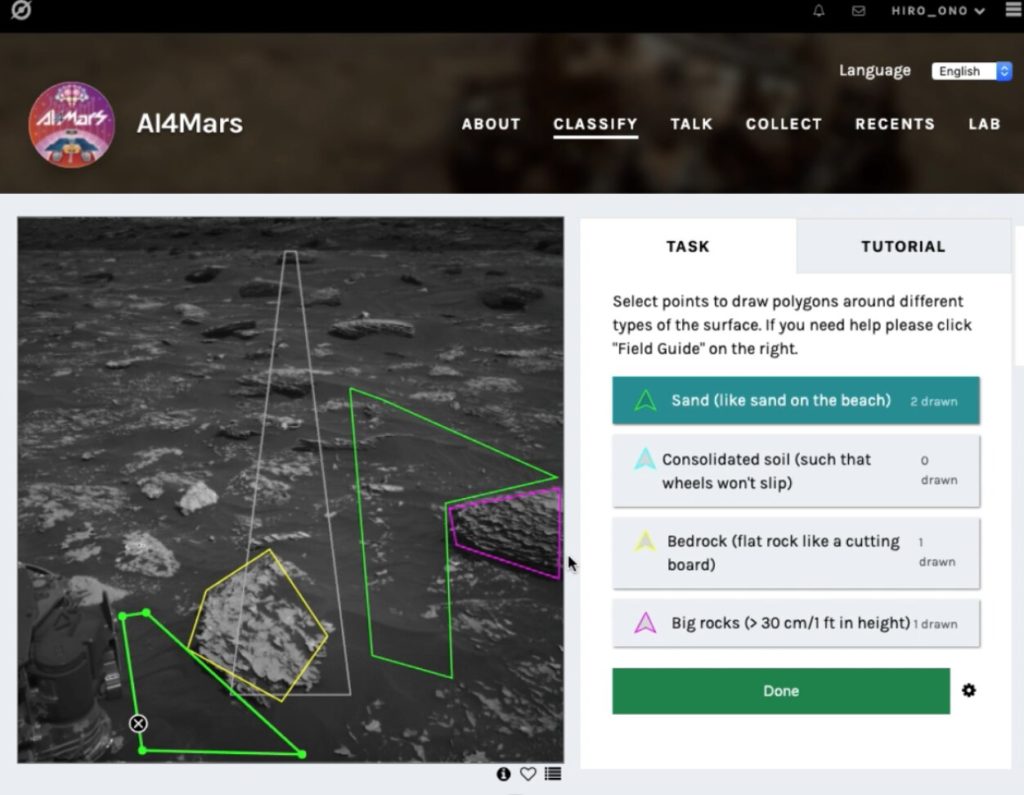1024x795 pixels.
Task: Expand the HIRO_ONO account menu
Action: point(938,11)
